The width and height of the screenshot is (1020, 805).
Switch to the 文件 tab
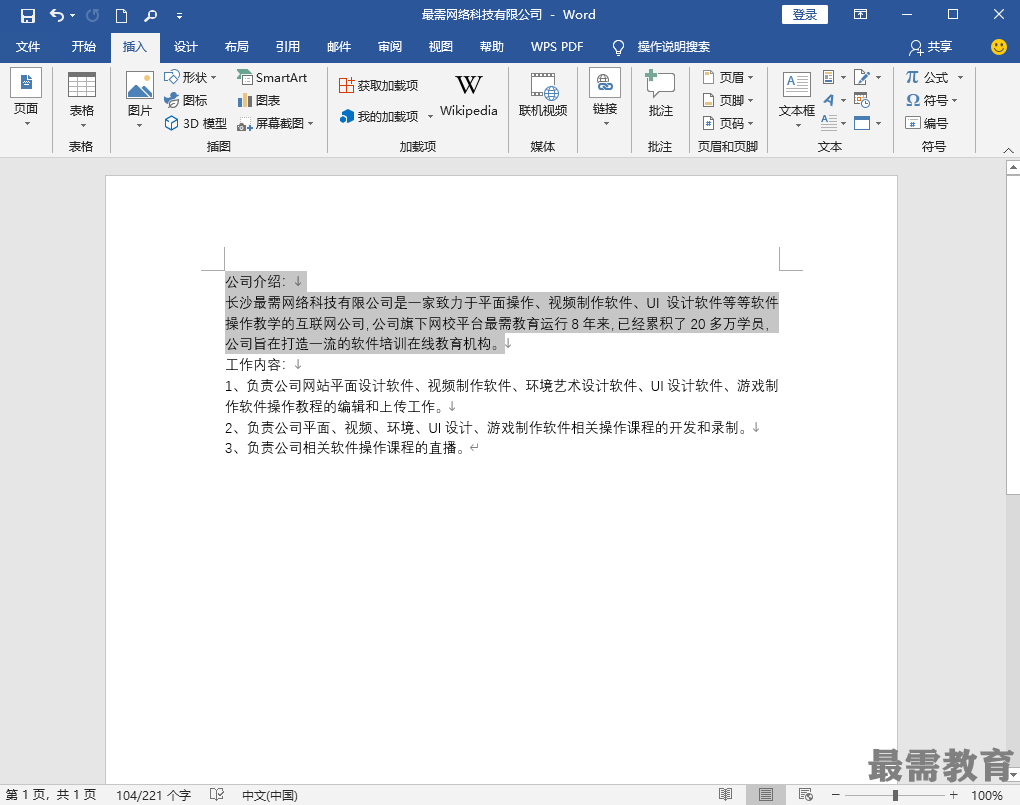click(27, 47)
